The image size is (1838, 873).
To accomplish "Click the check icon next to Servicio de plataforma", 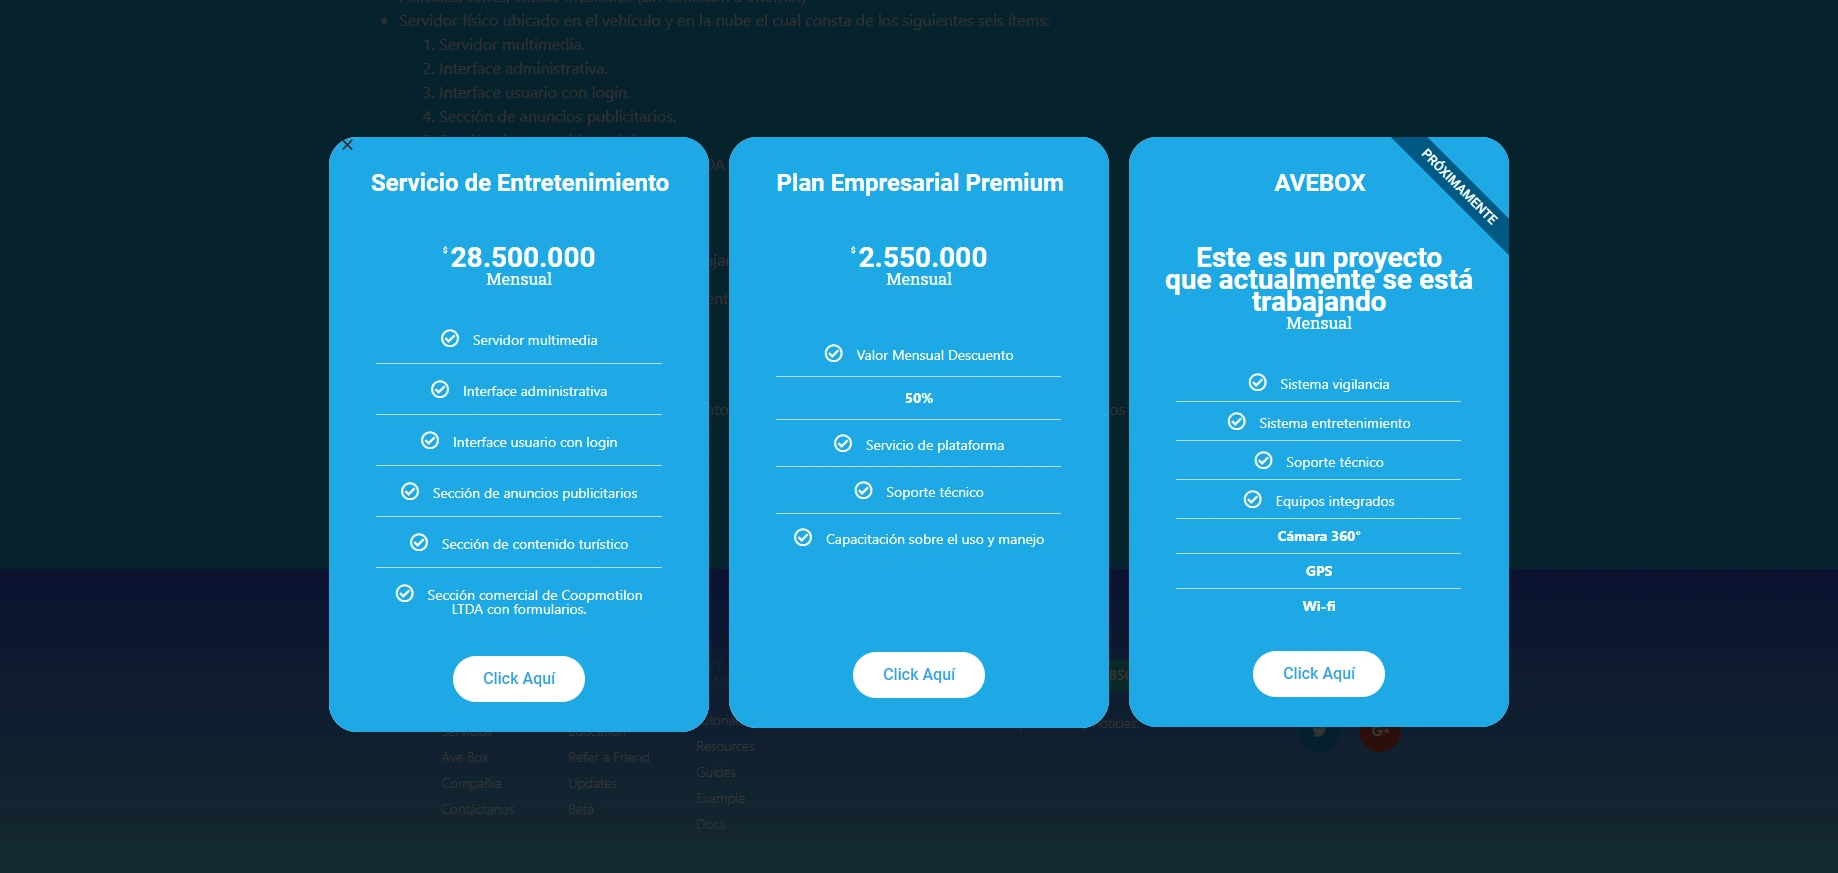I will 843,444.
